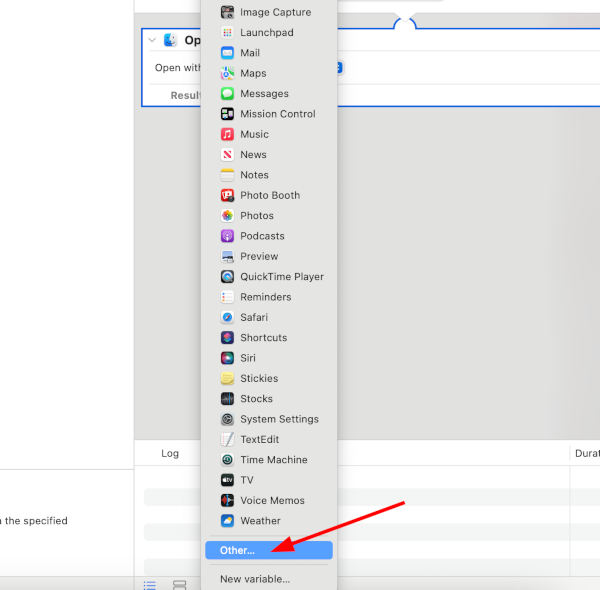The height and width of the screenshot is (590, 600).
Task: Collapse the Open action disclosure triangle
Action: coord(152,40)
